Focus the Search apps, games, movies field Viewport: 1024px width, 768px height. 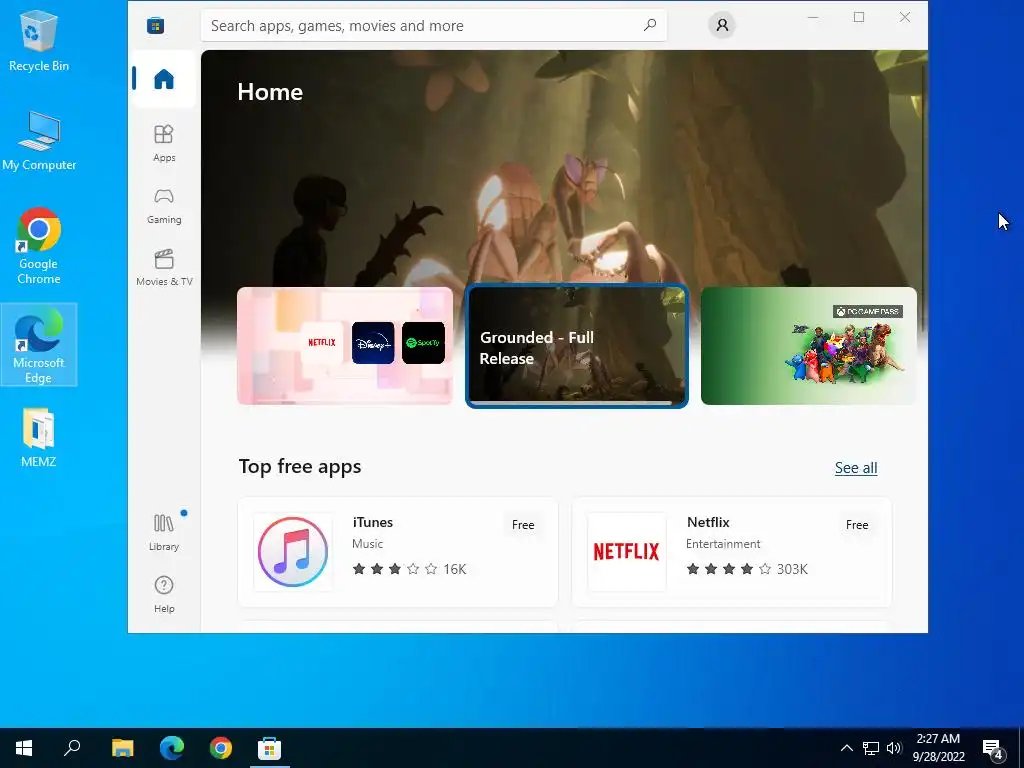[434, 25]
